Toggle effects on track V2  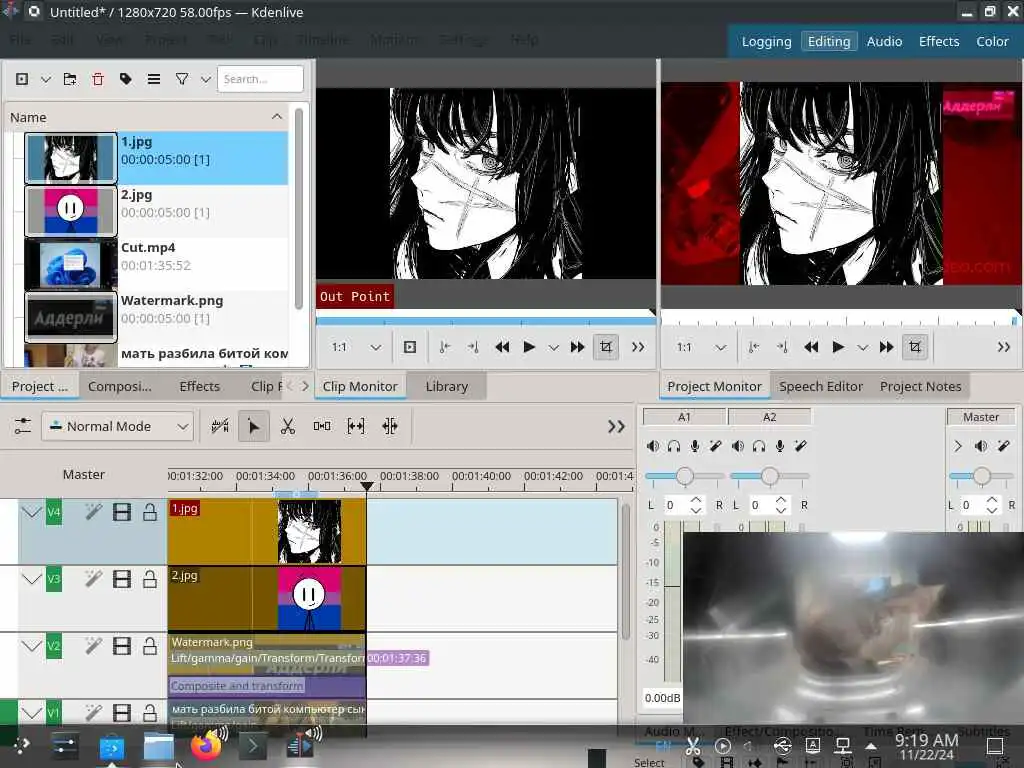[x=93, y=645]
